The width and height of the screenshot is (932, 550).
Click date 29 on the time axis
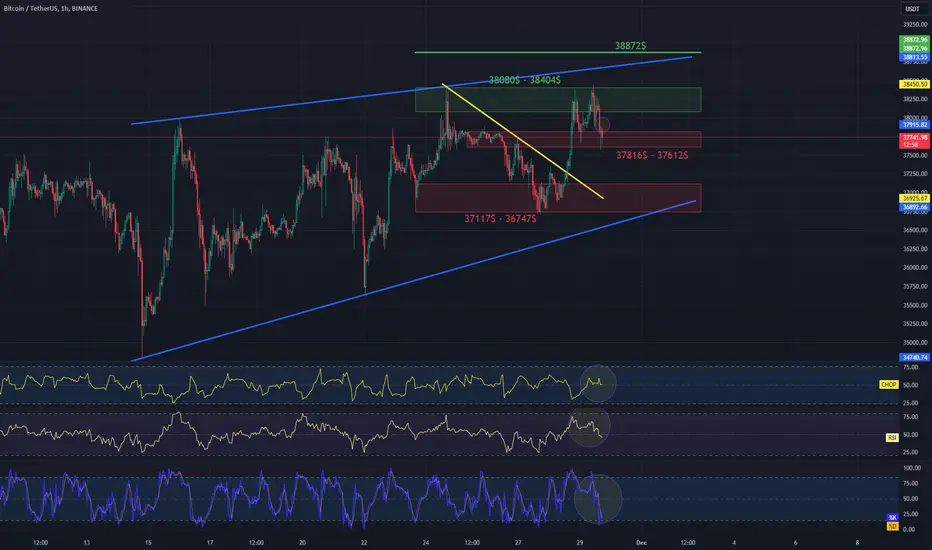pos(580,542)
